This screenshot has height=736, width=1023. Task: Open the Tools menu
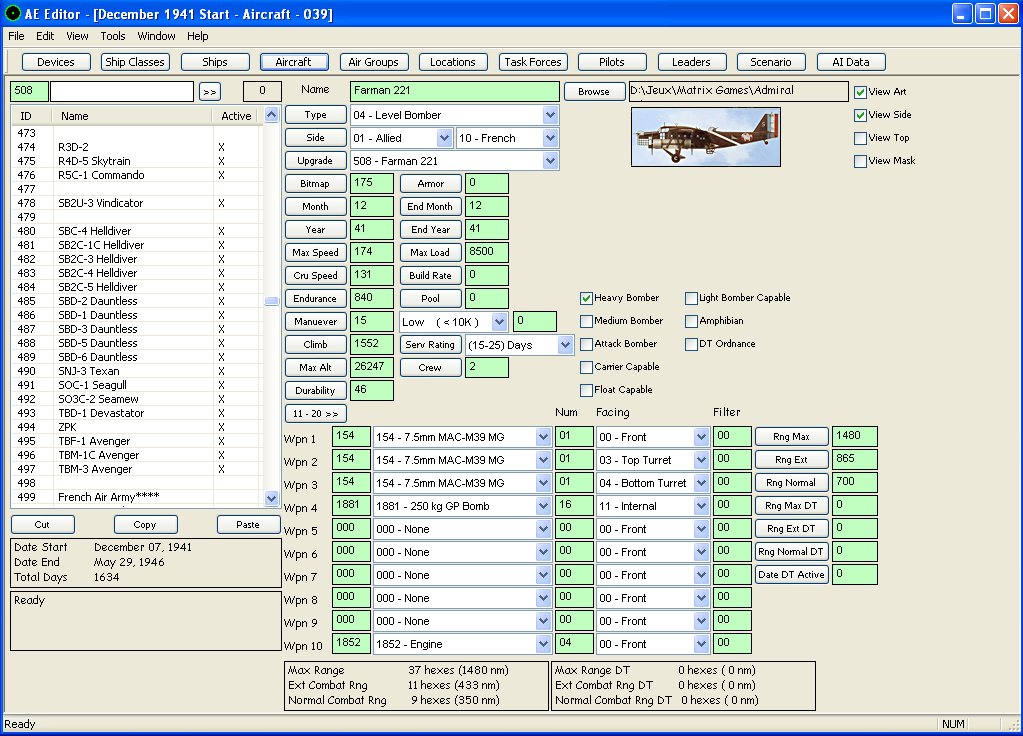[x=113, y=36]
